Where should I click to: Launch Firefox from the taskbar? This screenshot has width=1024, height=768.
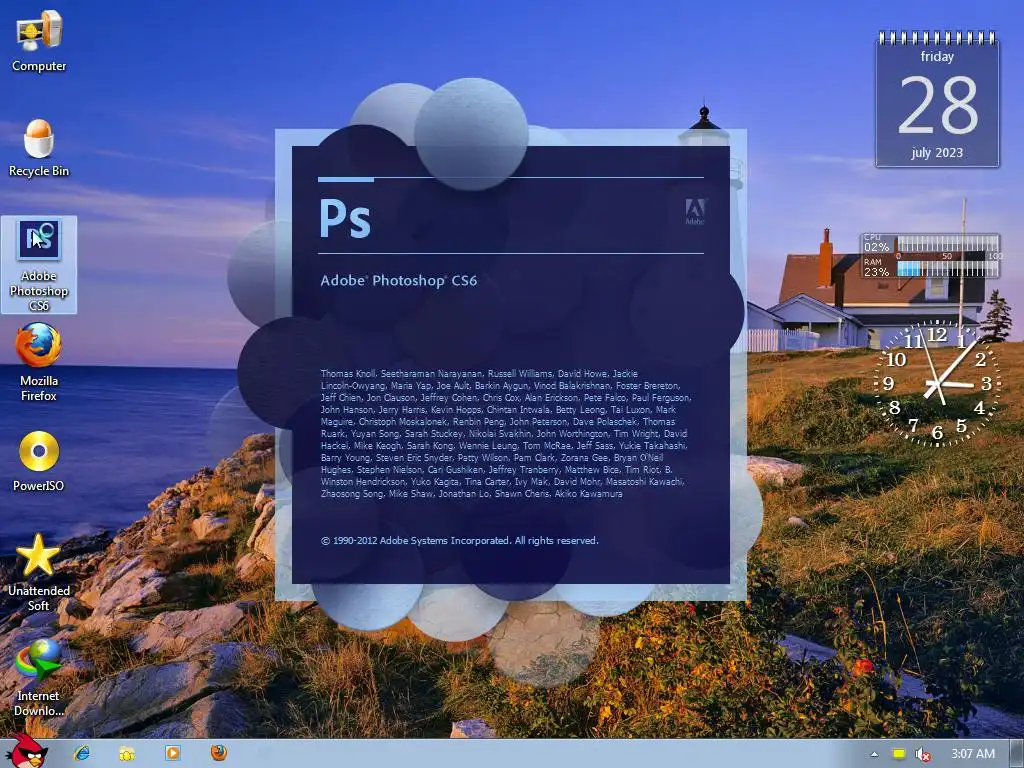click(219, 753)
